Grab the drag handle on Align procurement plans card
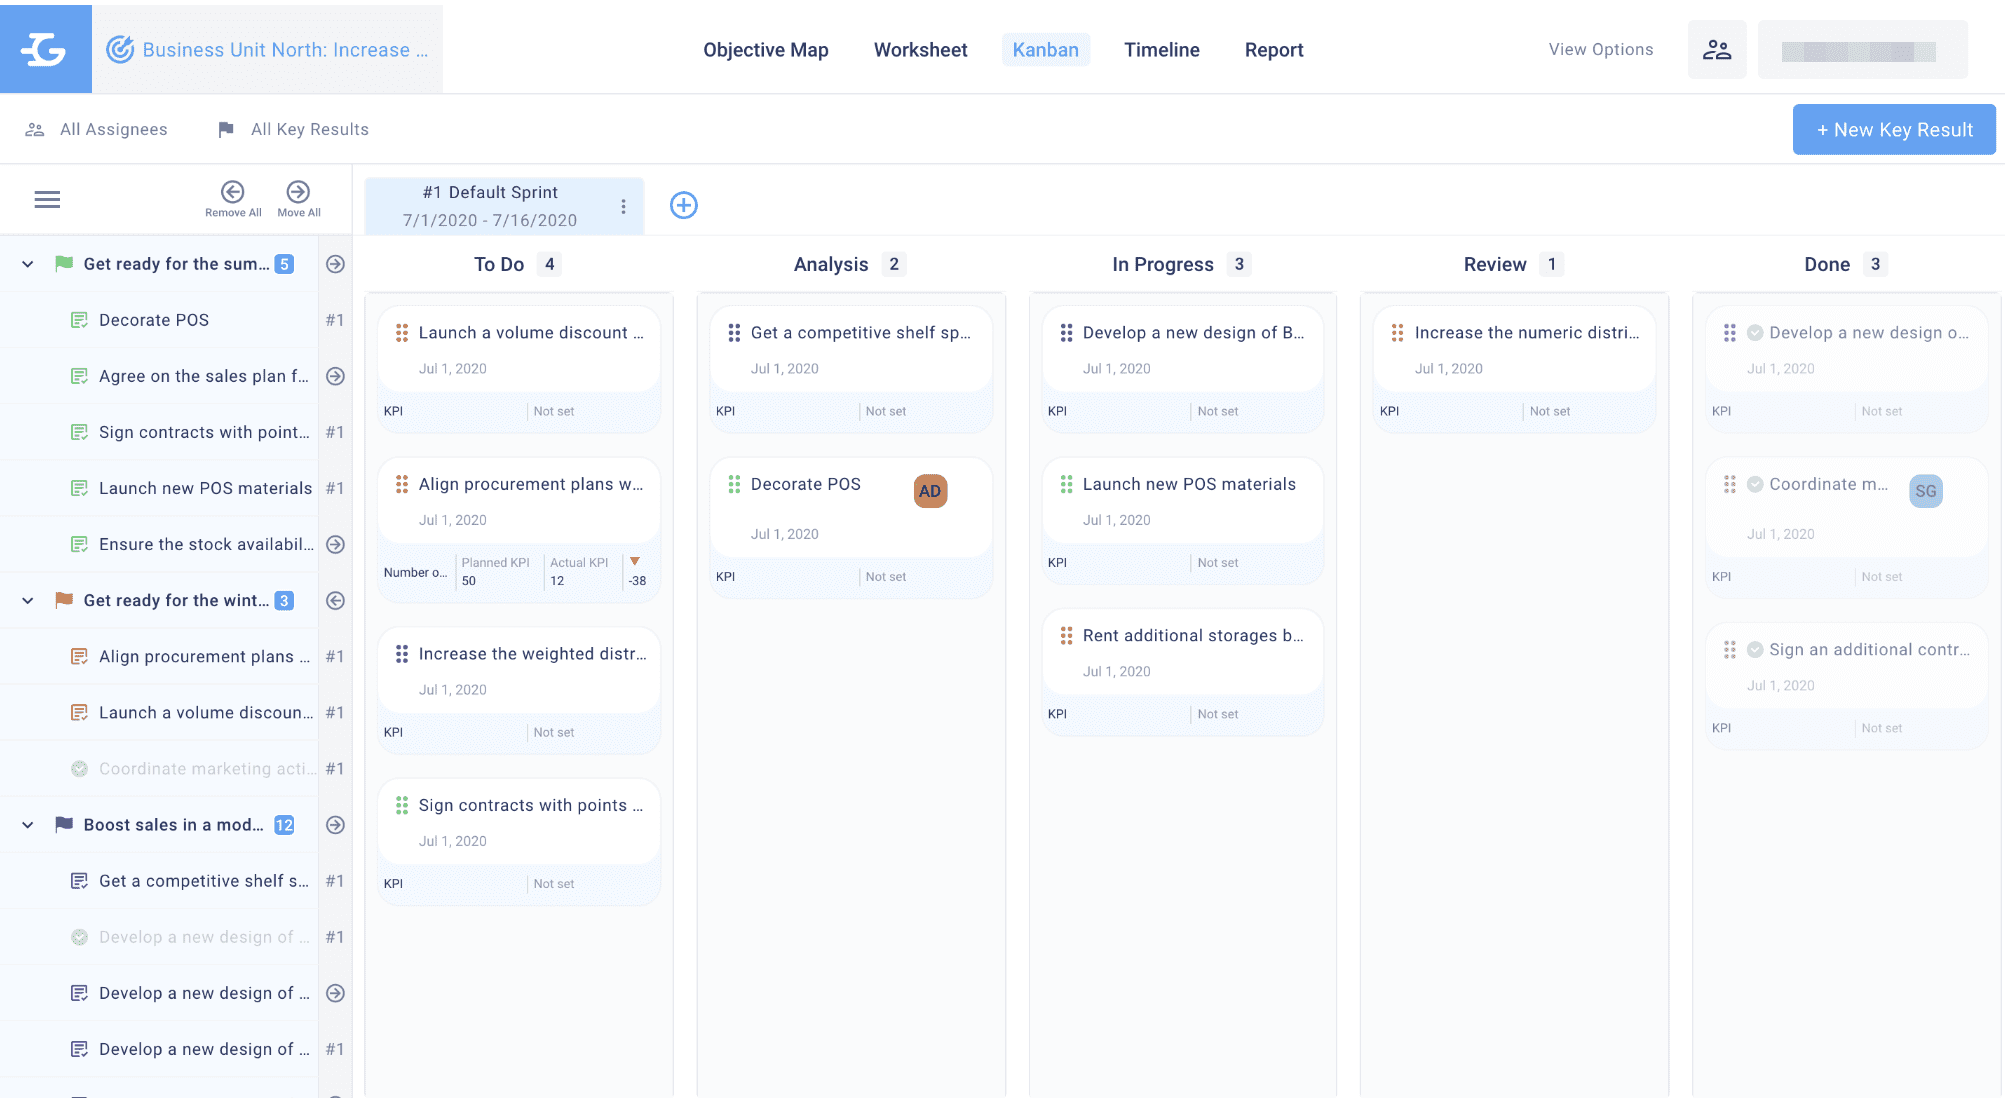 point(402,484)
